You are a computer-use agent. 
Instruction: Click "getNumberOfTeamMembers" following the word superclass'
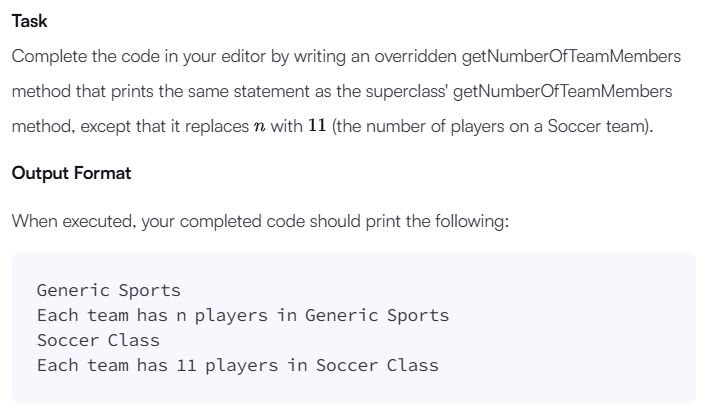(x=563, y=91)
